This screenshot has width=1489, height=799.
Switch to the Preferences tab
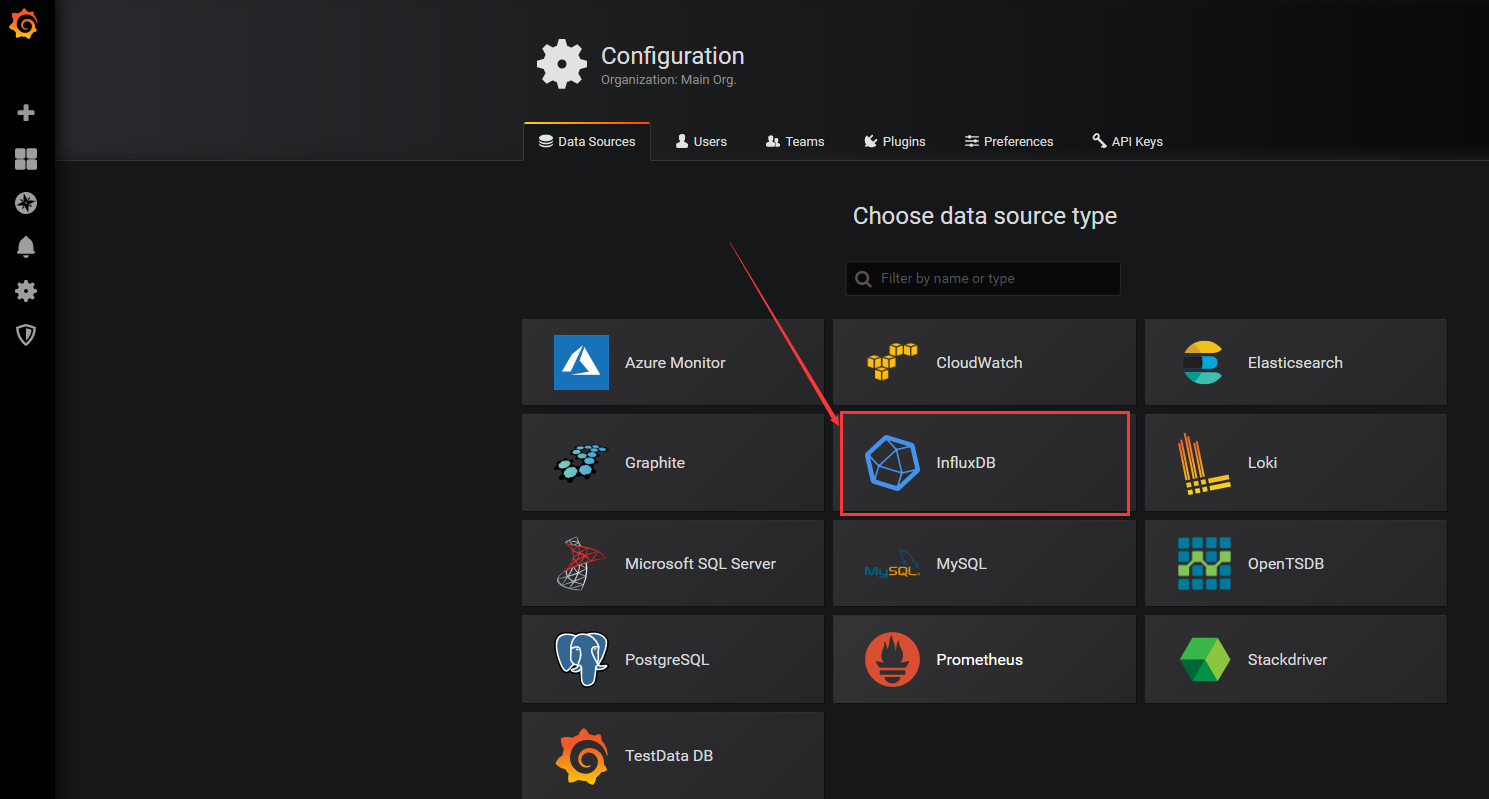pos(1009,142)
